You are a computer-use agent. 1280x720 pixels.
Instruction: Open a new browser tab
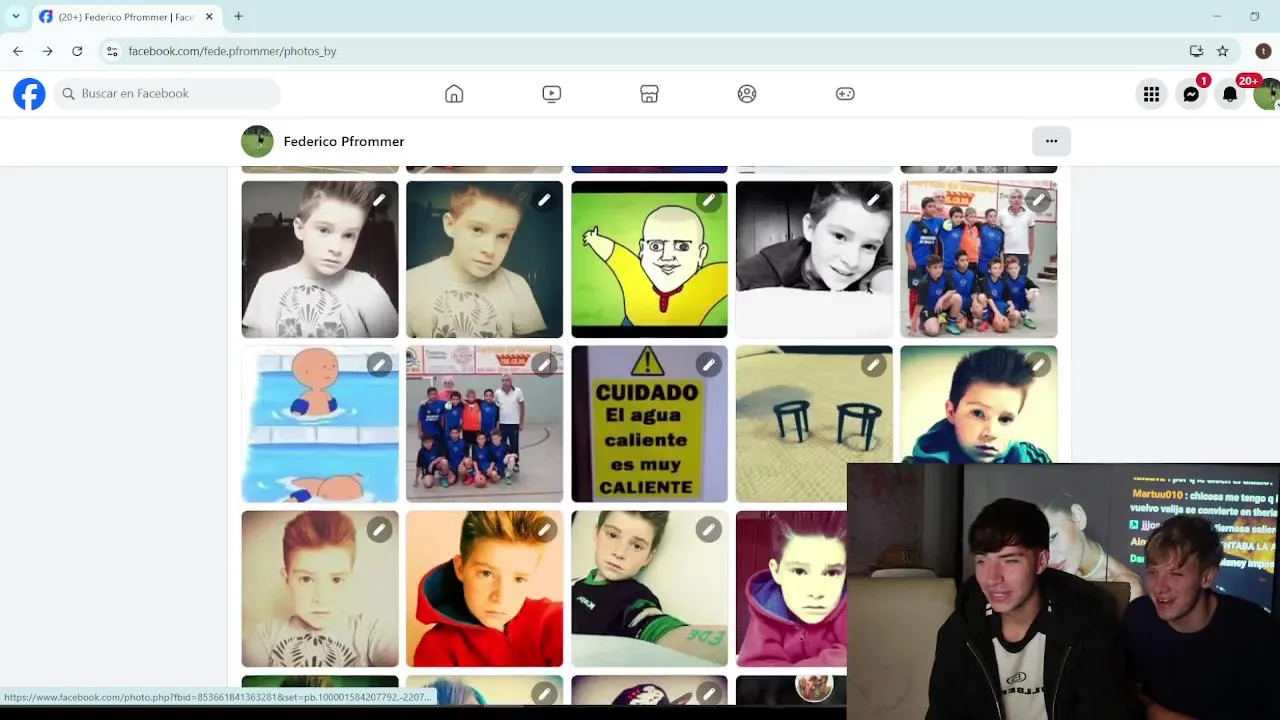coord(238,16)
